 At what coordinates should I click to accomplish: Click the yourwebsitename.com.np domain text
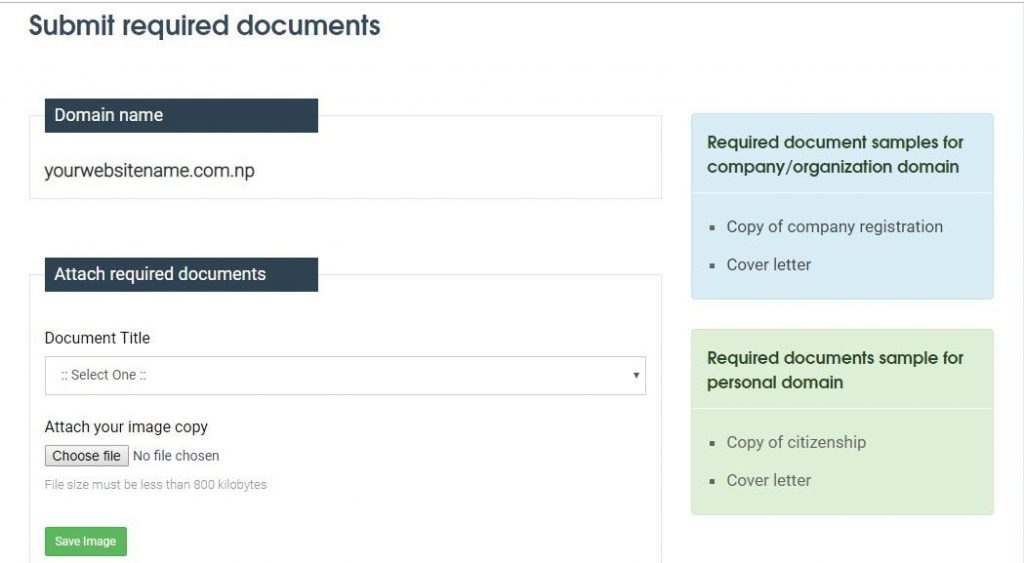[150, 170]
